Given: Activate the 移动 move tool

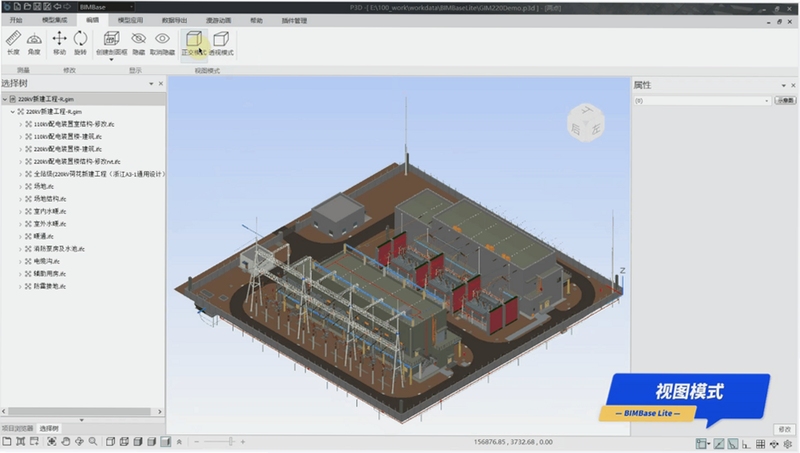Looking at the screenshot, I should [60, 43].
